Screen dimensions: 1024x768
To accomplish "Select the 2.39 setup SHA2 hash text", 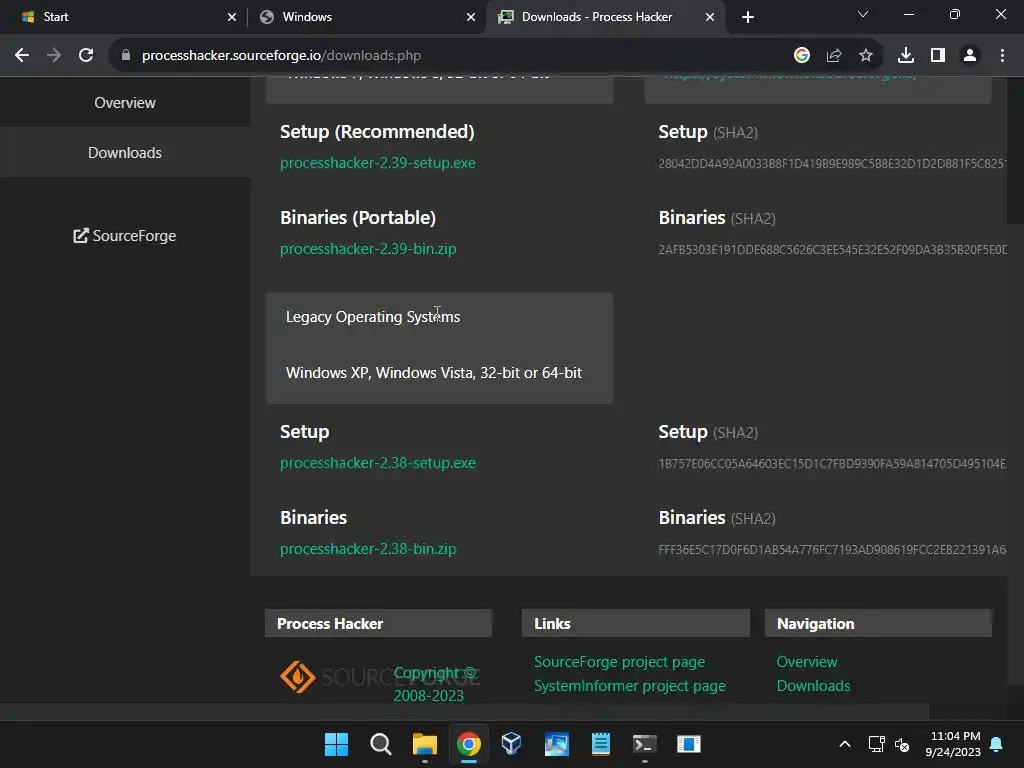I will coord(832,163).
